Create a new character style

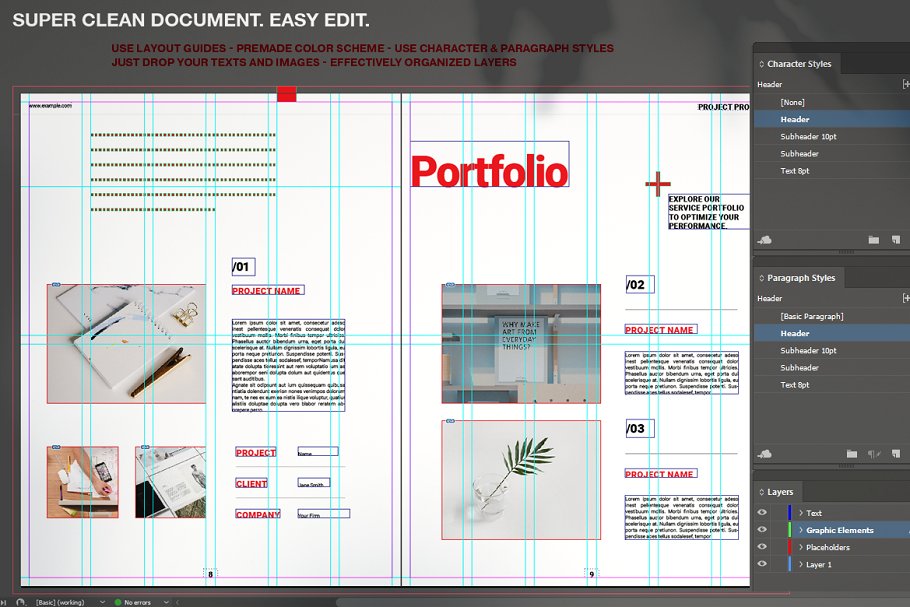pos(895,240)
